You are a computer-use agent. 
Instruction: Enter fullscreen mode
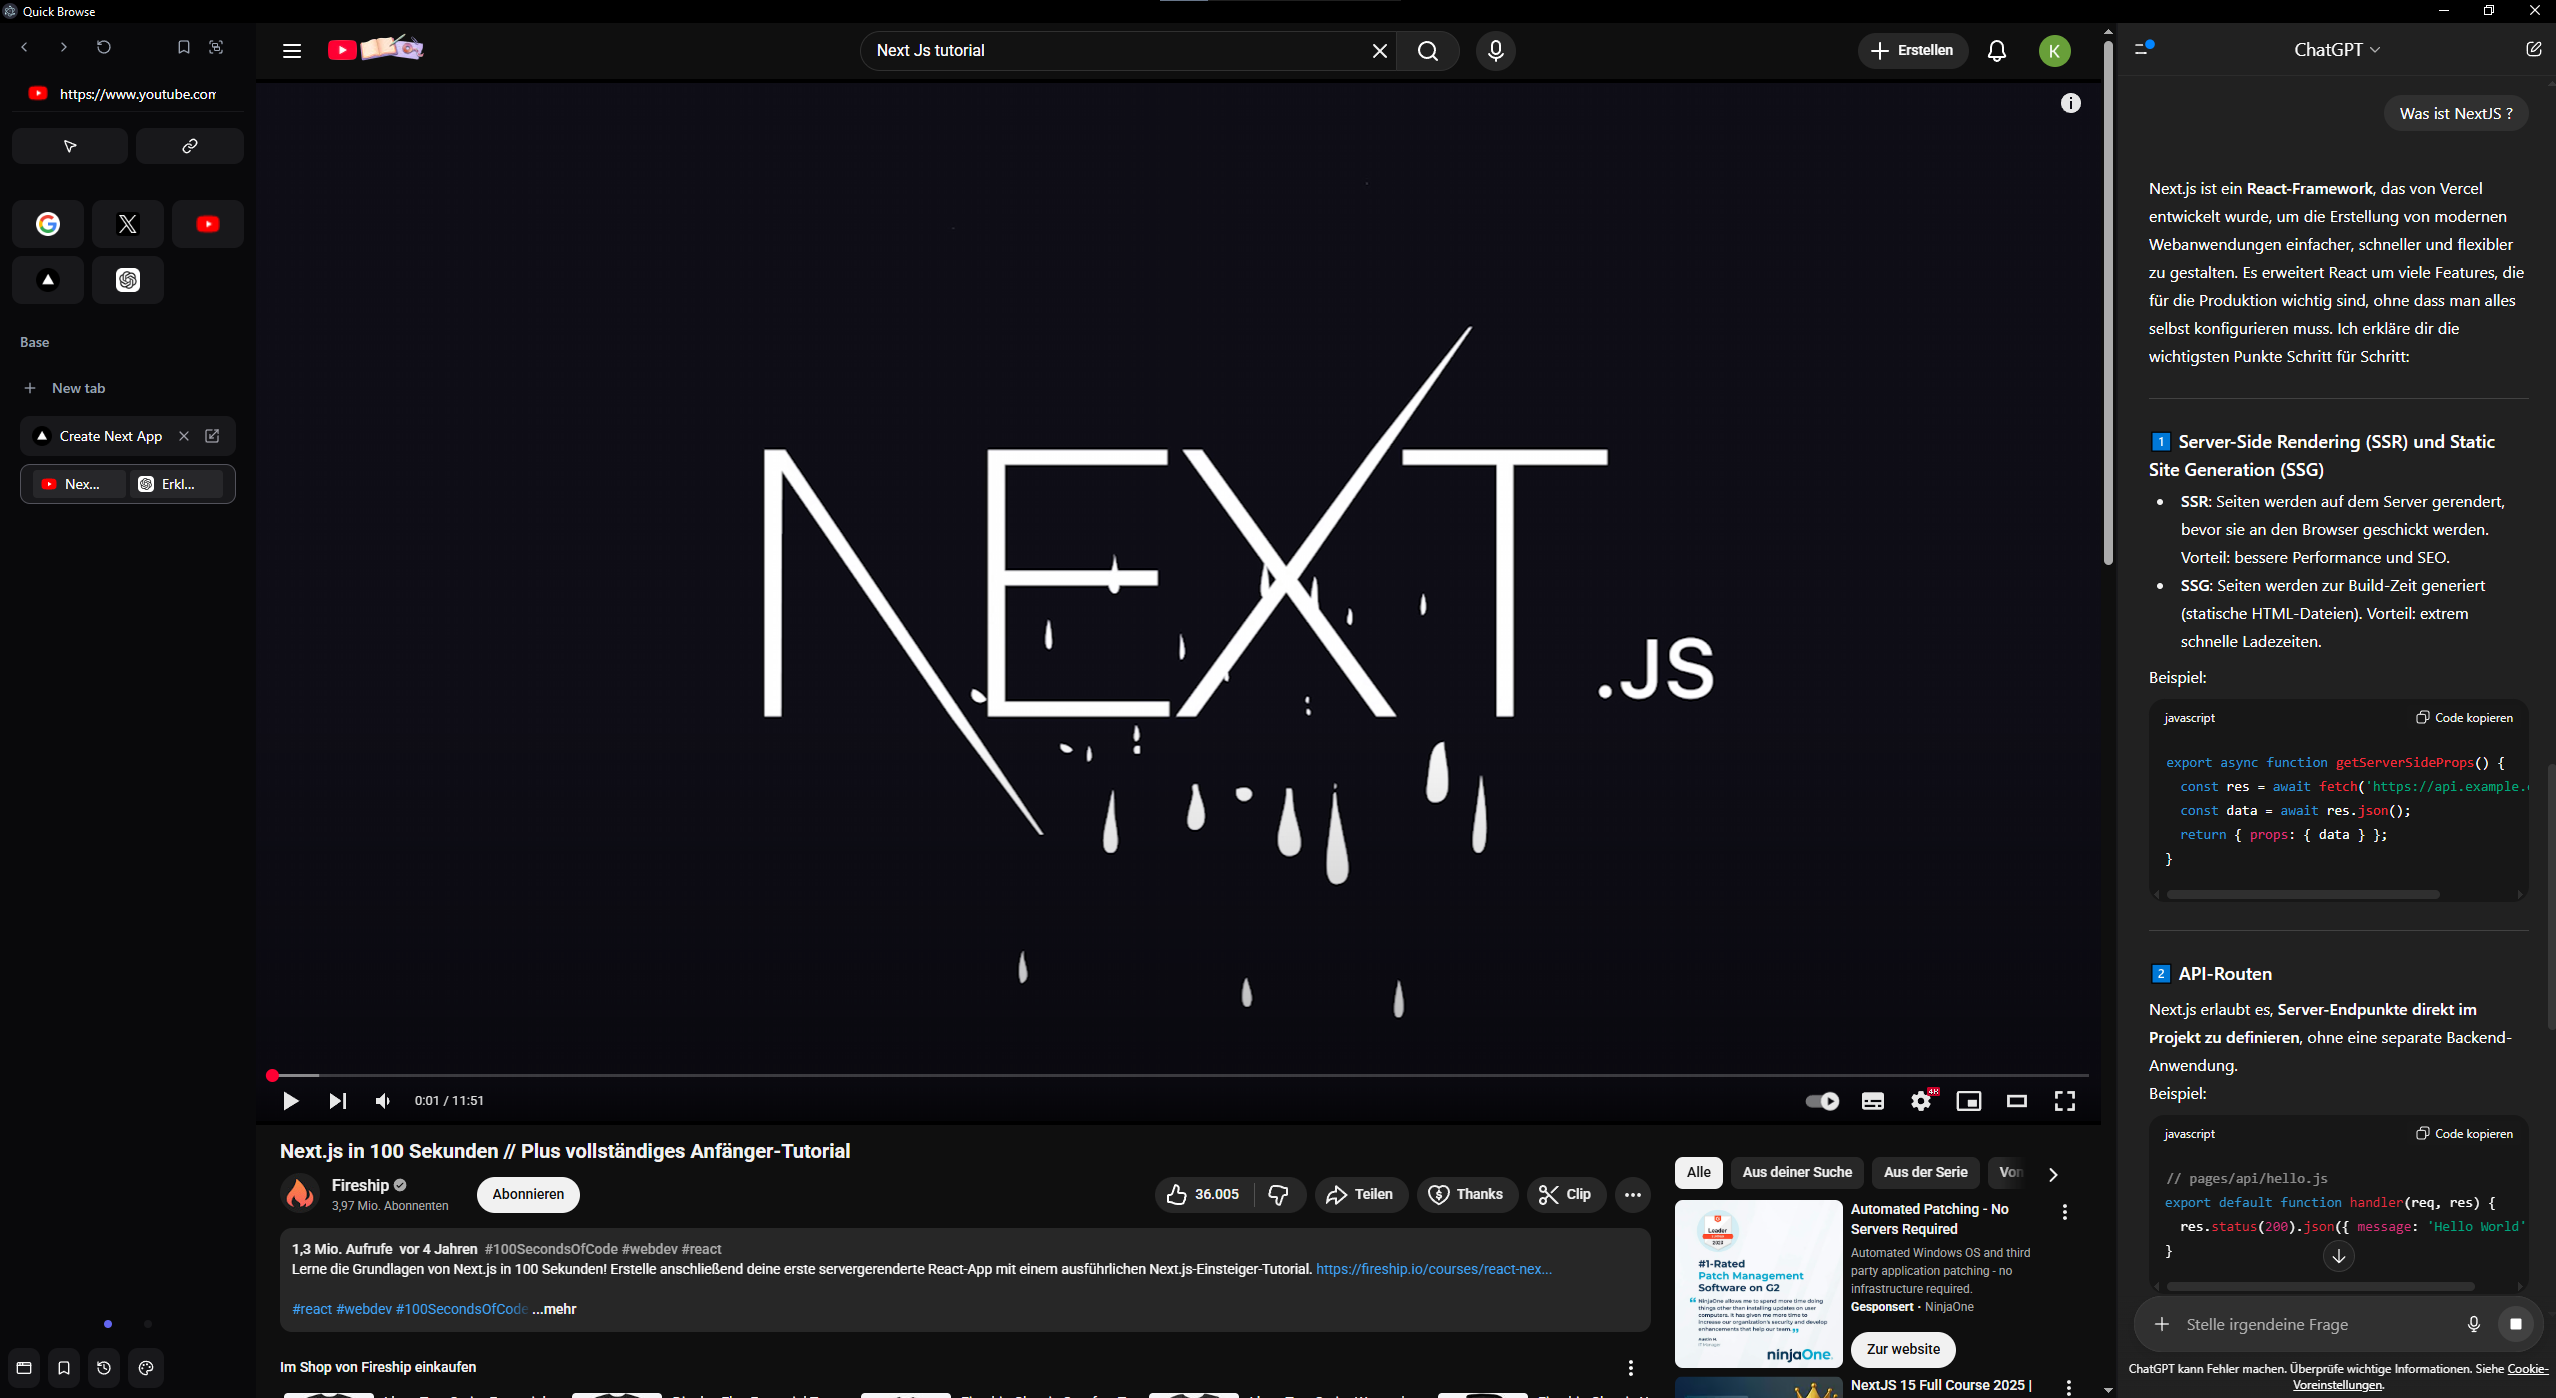click(x=2065, y=1101)
